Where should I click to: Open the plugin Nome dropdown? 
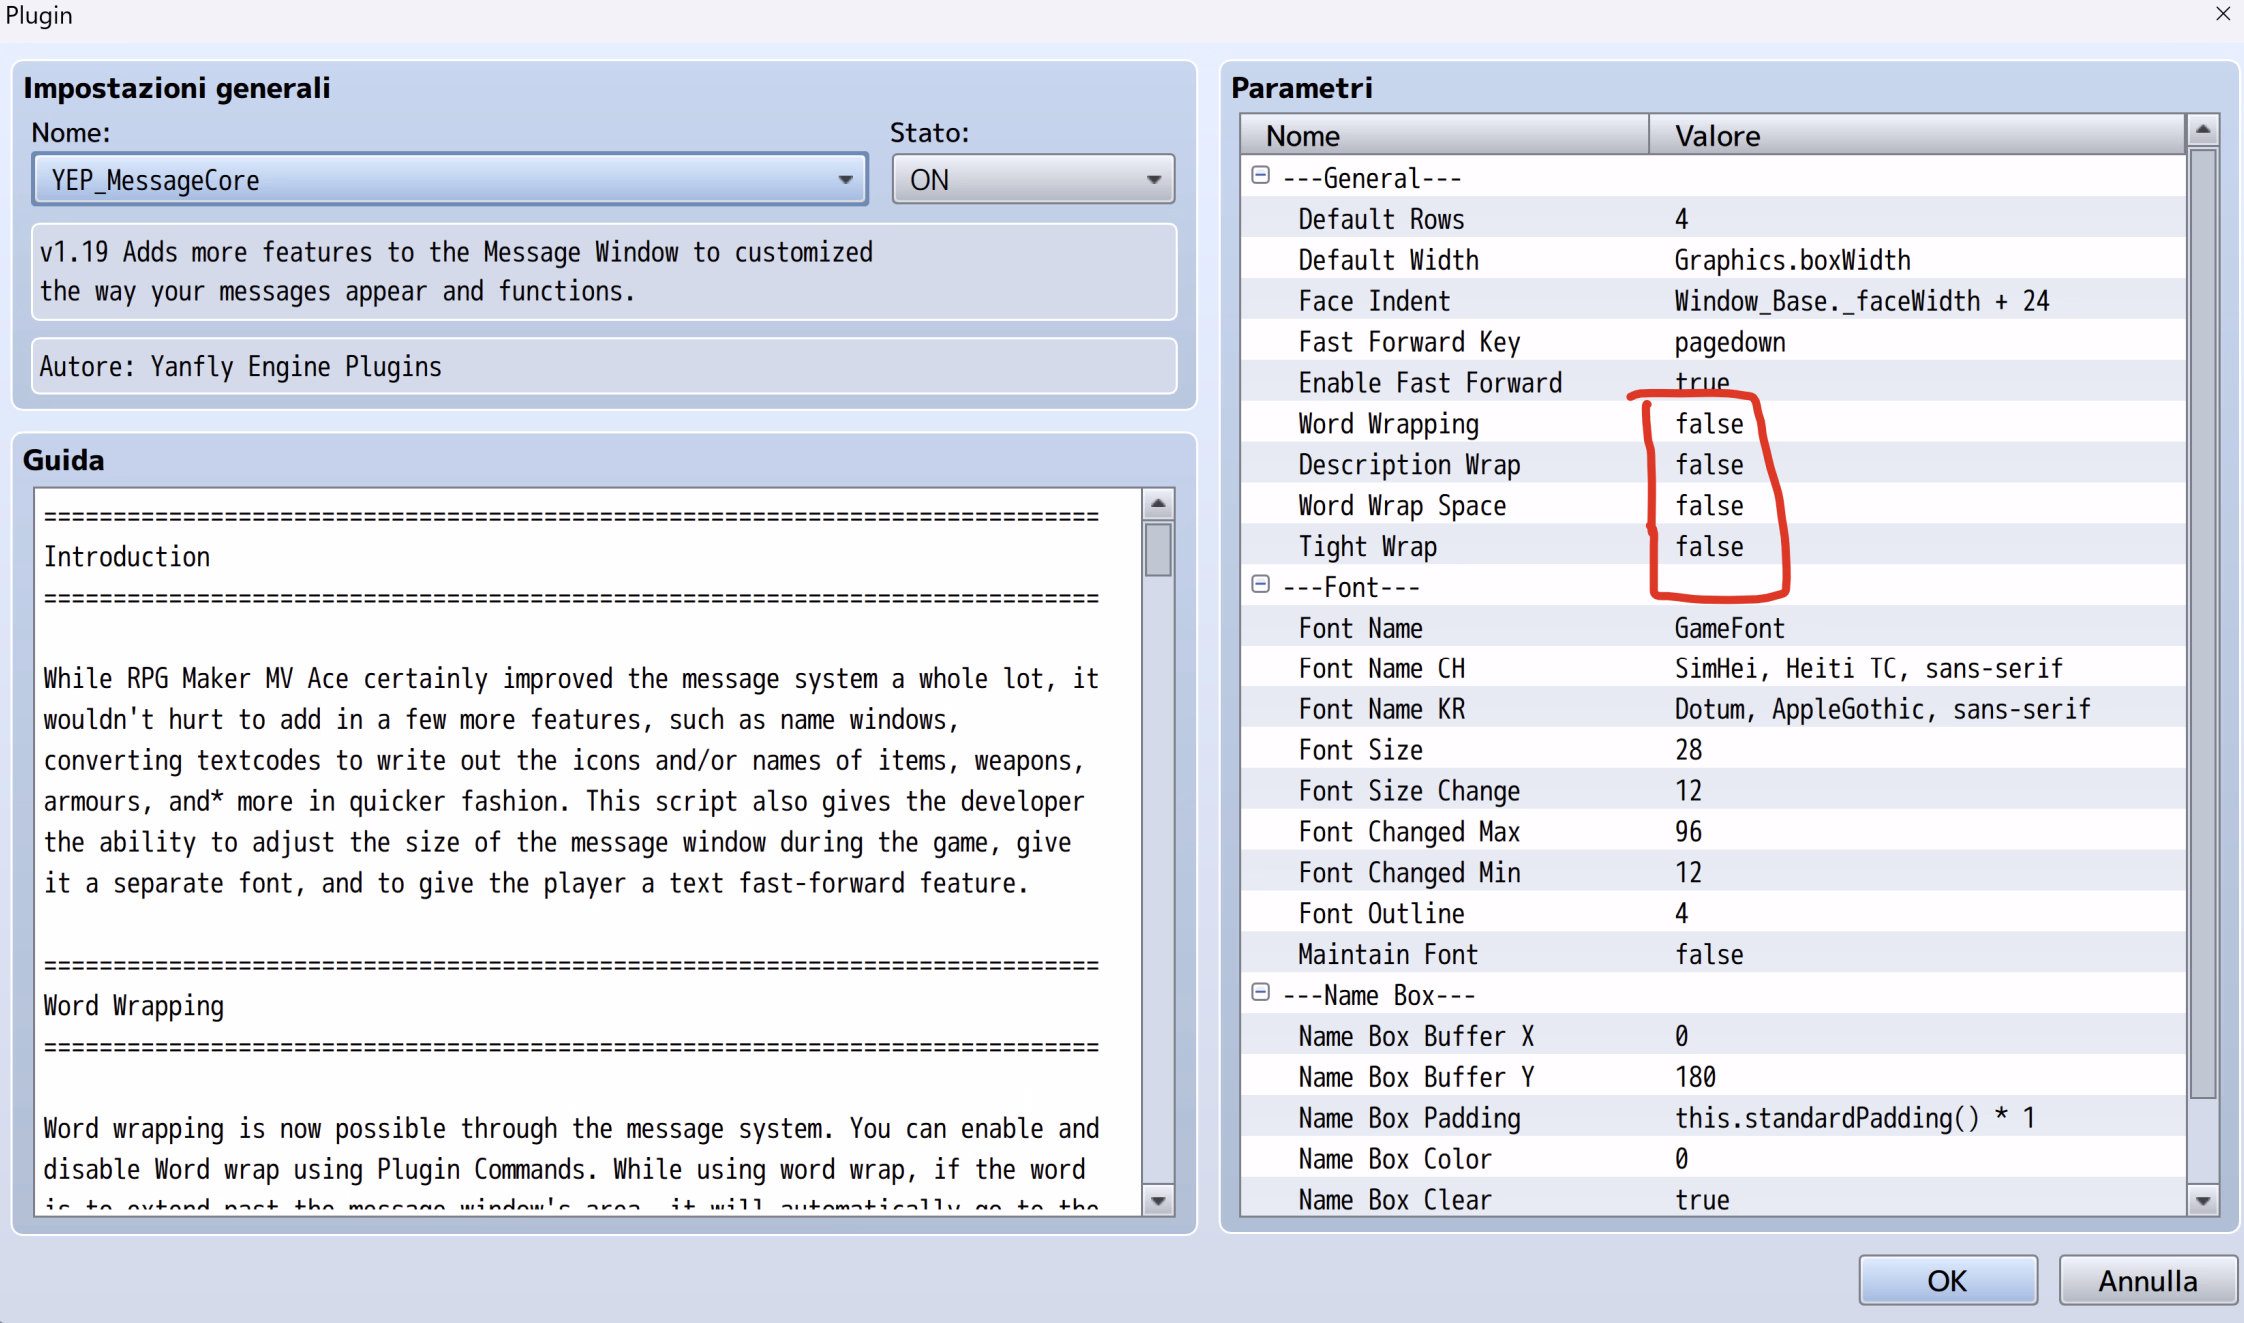[845, 180]
